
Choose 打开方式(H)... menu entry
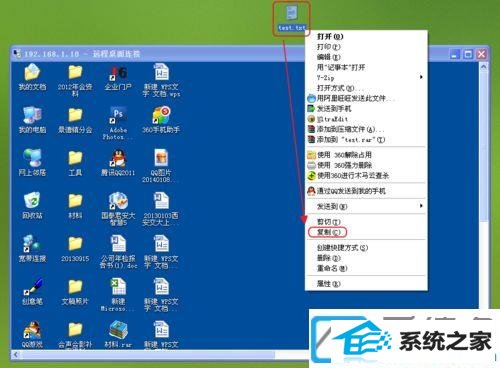coord(366,88)
